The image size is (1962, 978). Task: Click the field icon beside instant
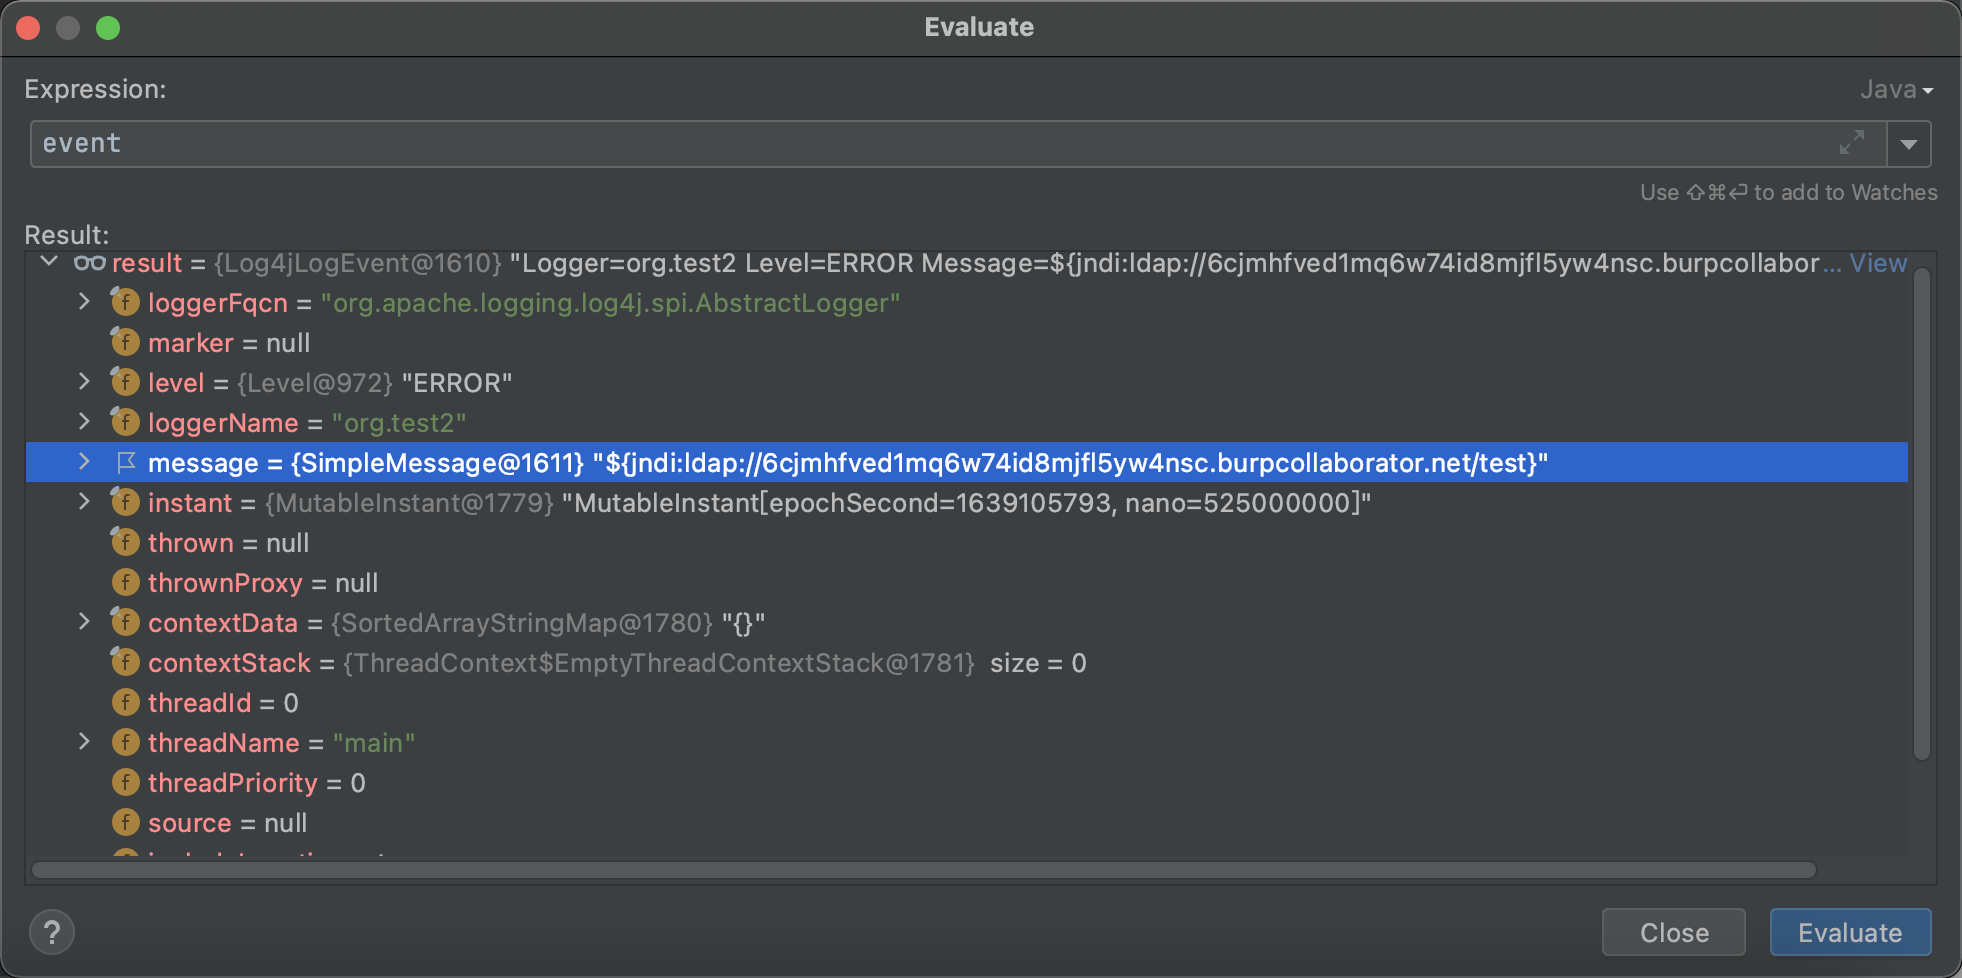125,502
